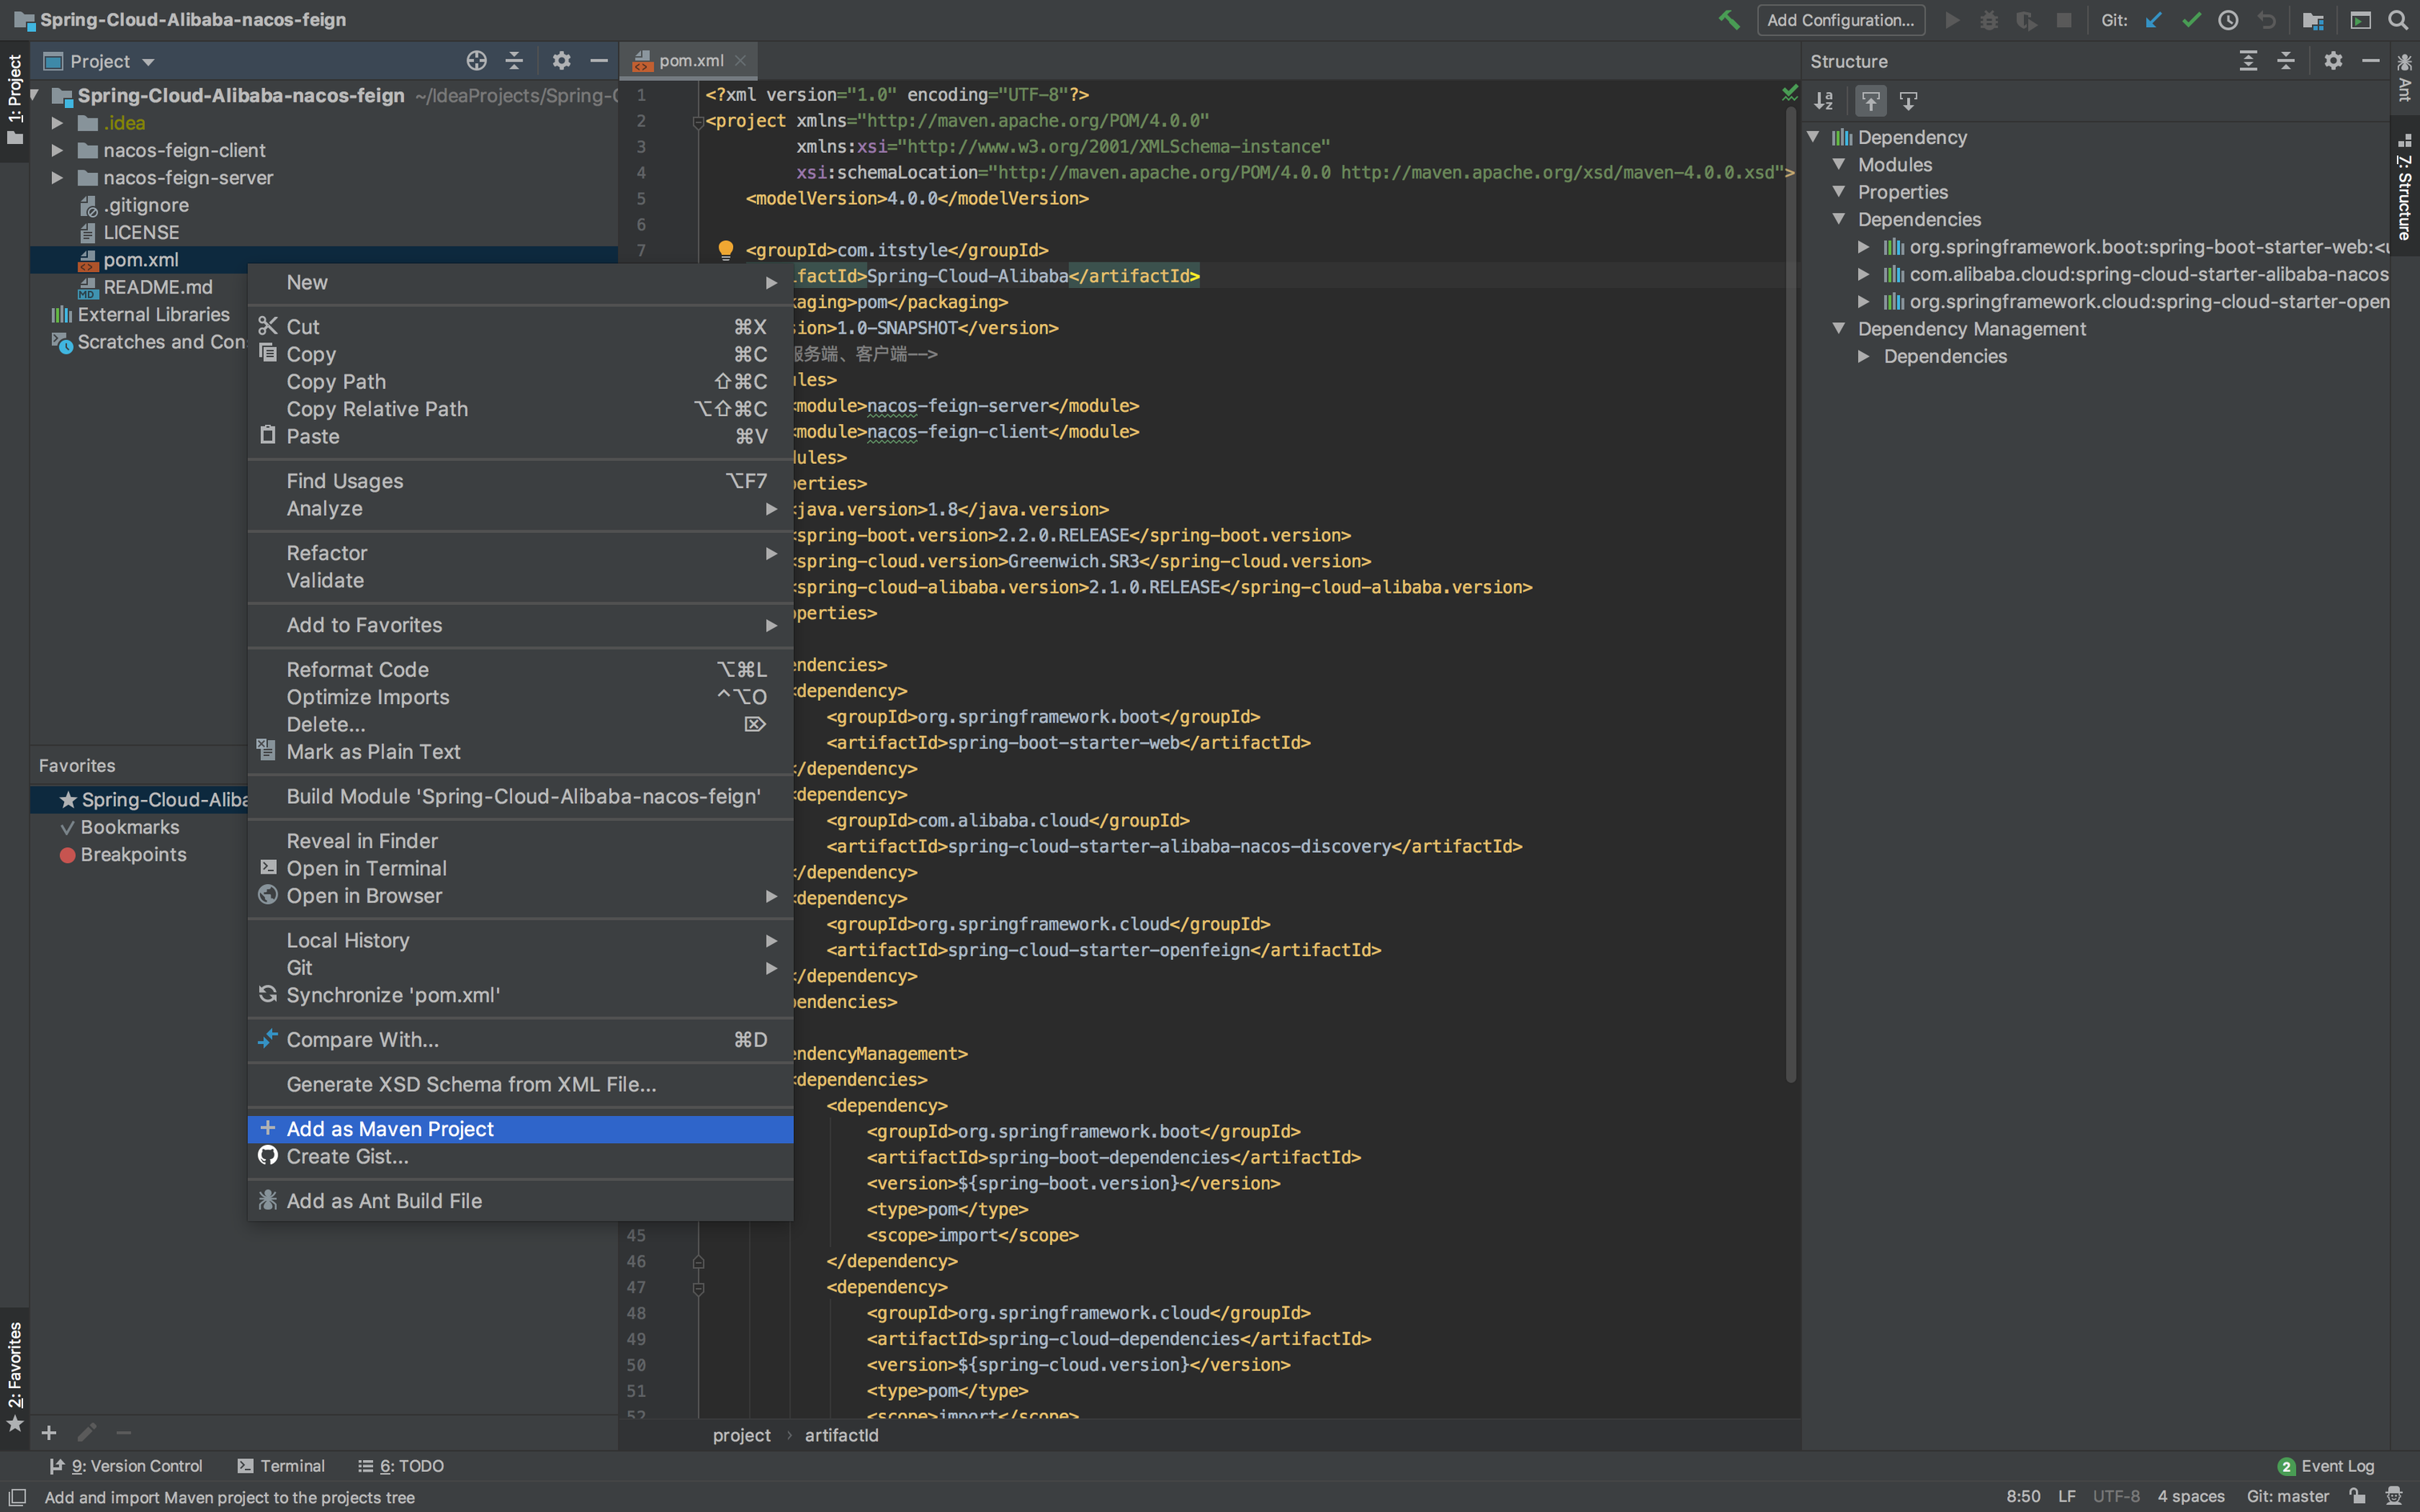Click Search Everywhere magnifier icon

pos(2398,20)
